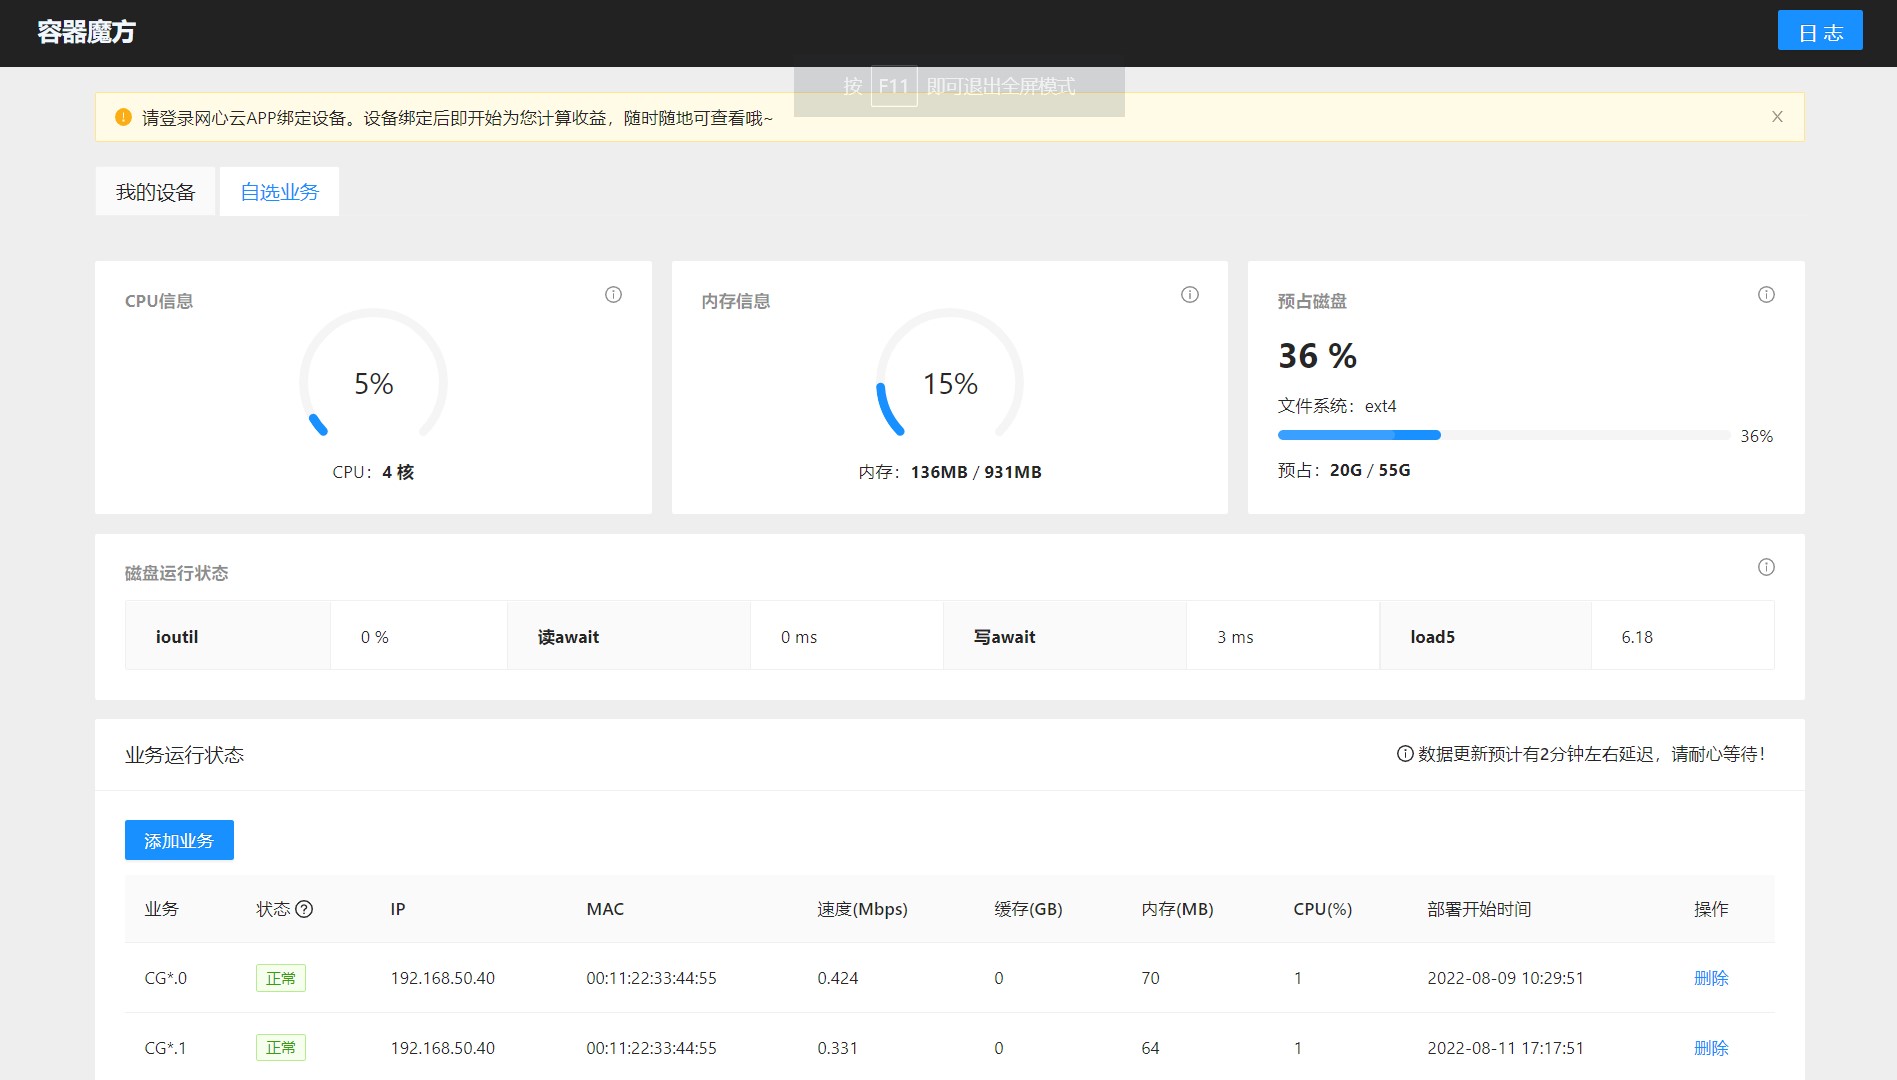This screenshot has height=1080, width=1897.
Task: Click the 部署开始时间 column header
Action: tap(1479, 909)
